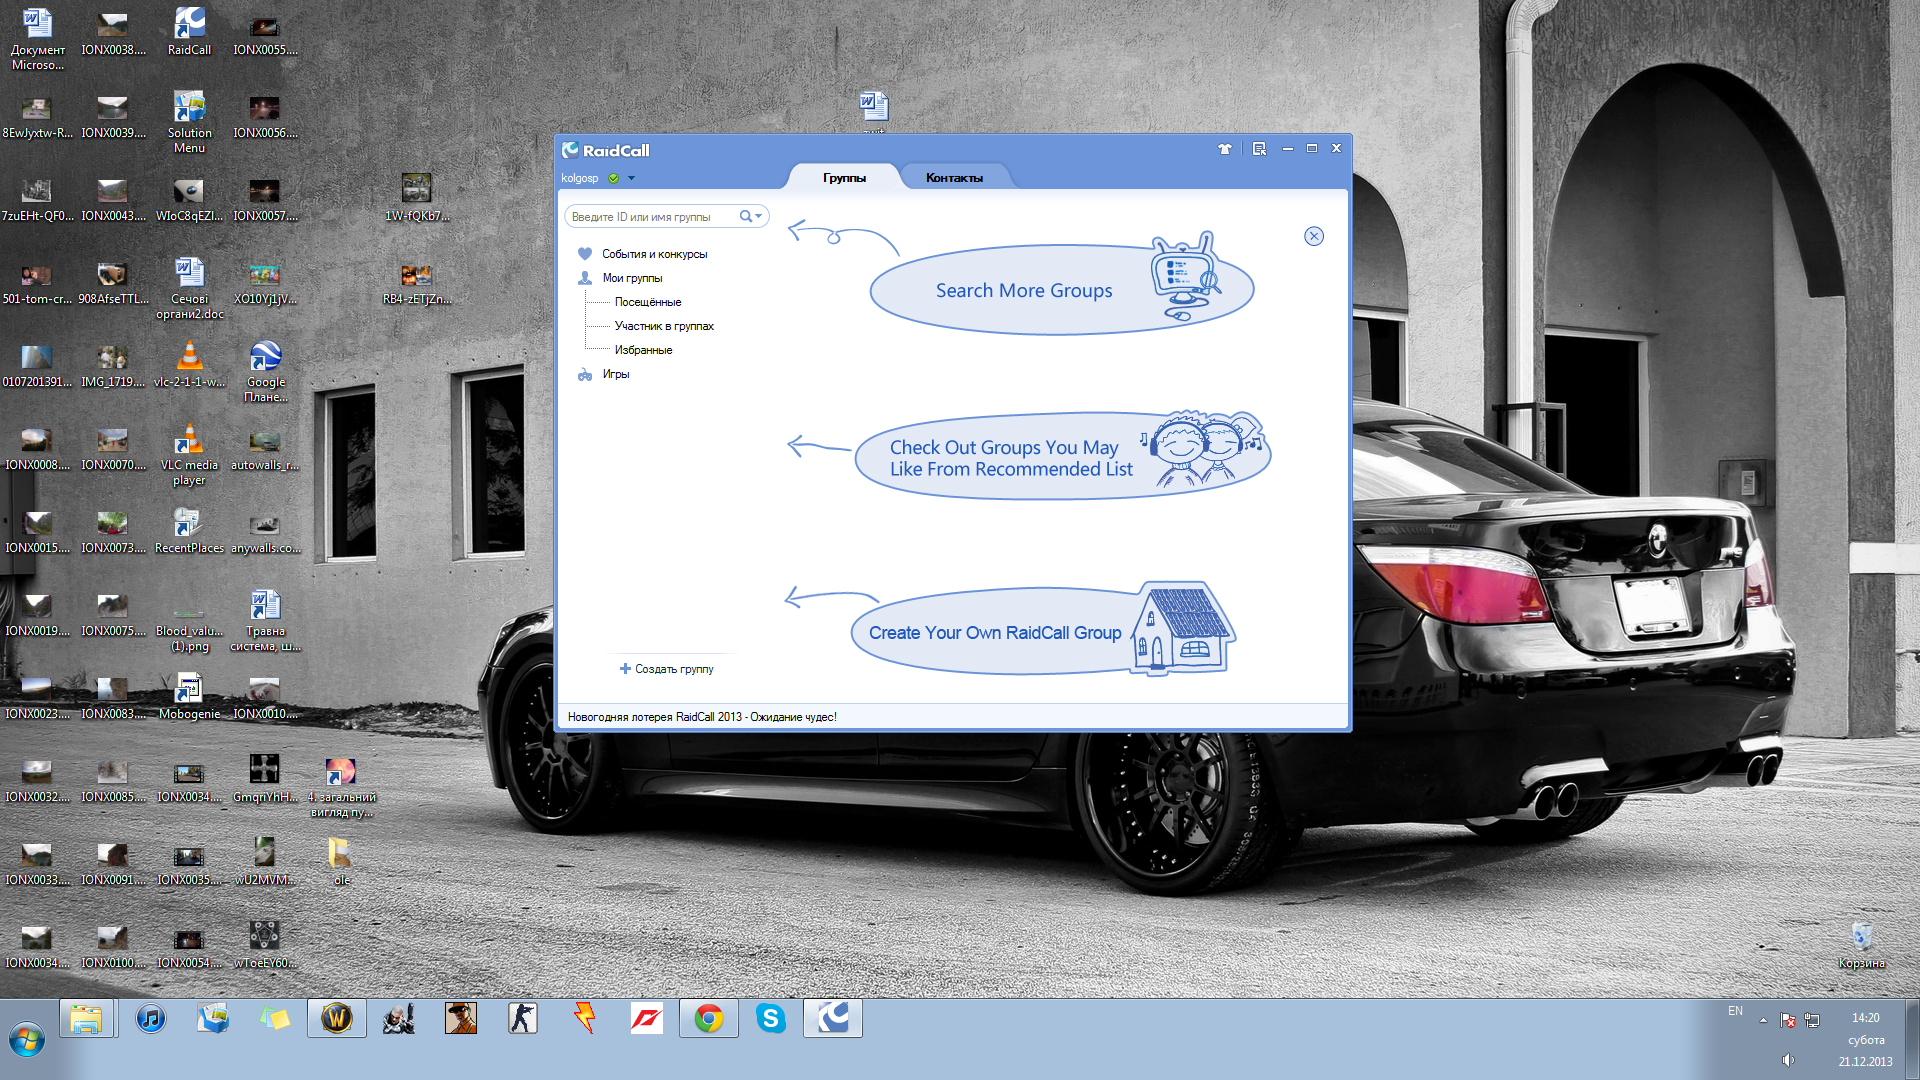Open the RaidCall 2013 lottery news link
The image size is (1920, 1080).
tap(702, 717)
